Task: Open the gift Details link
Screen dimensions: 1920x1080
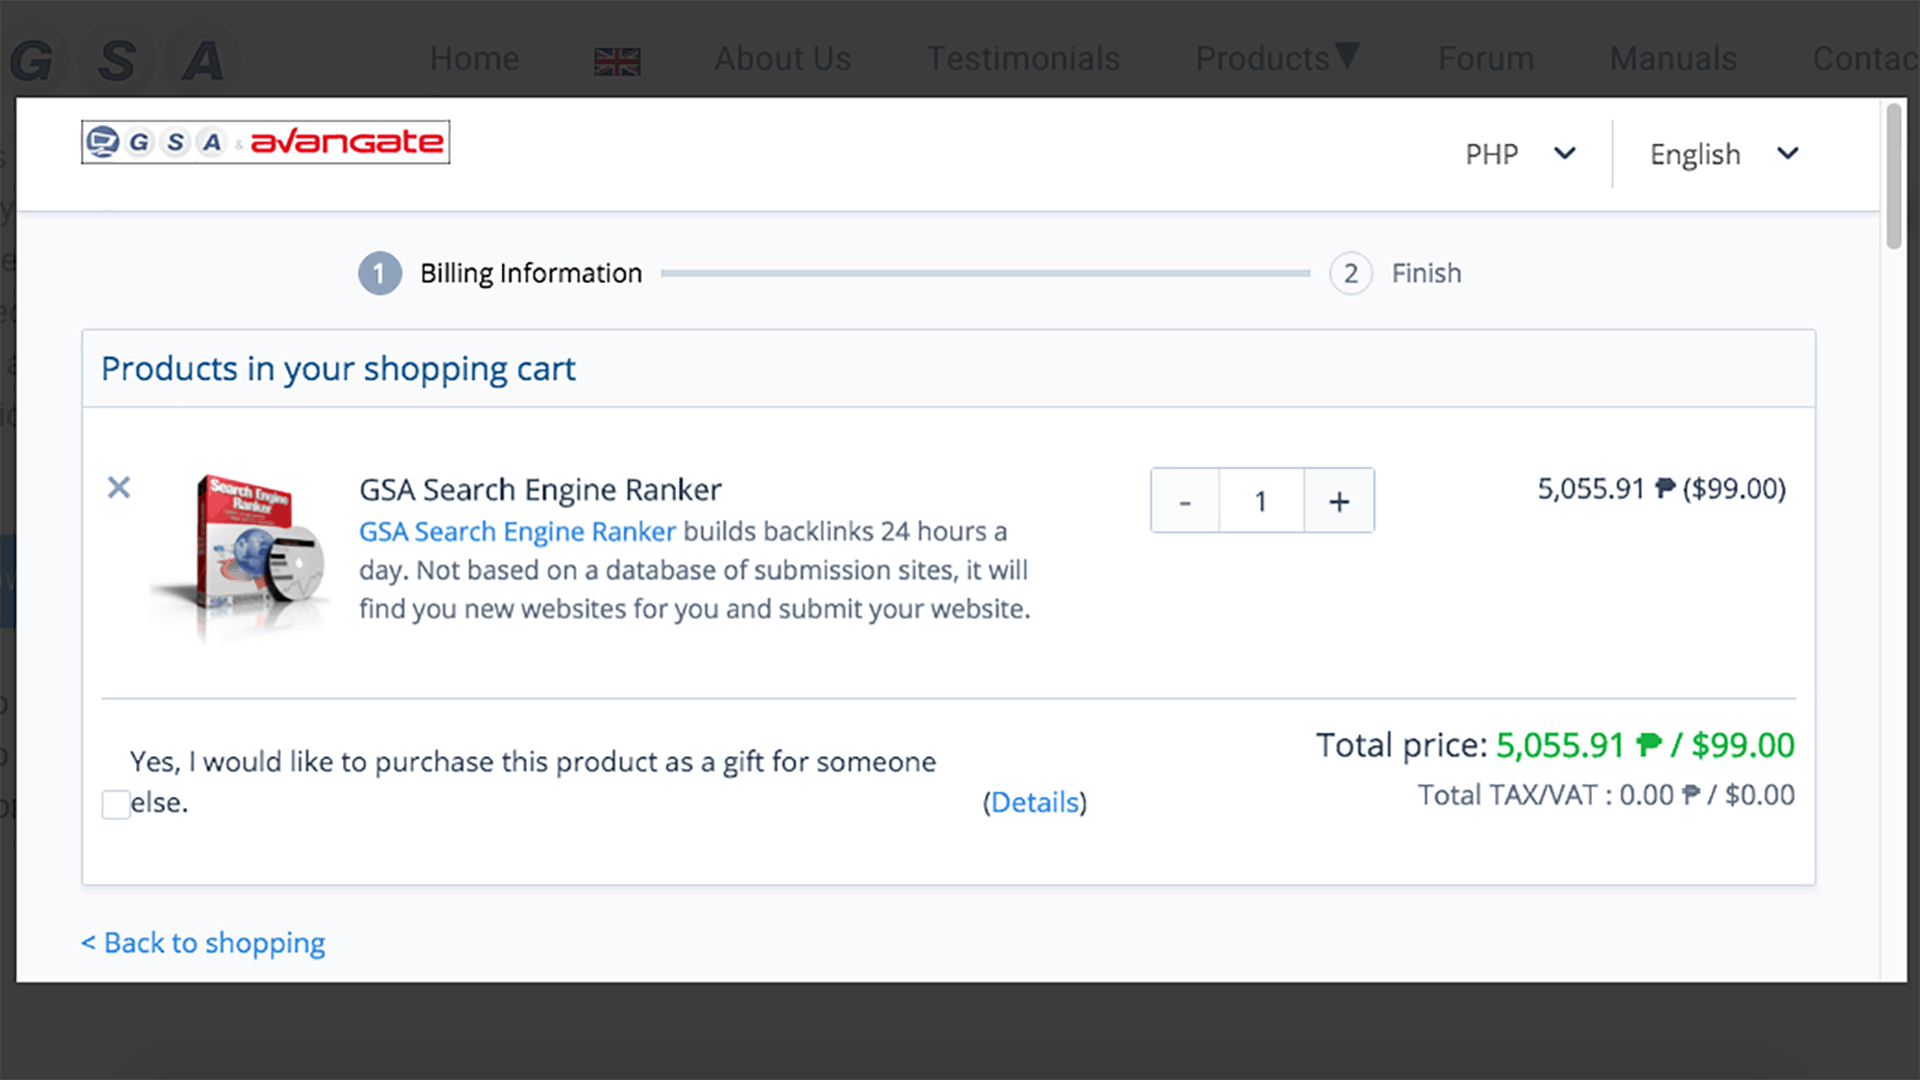Action: [x=1035, y=802]
